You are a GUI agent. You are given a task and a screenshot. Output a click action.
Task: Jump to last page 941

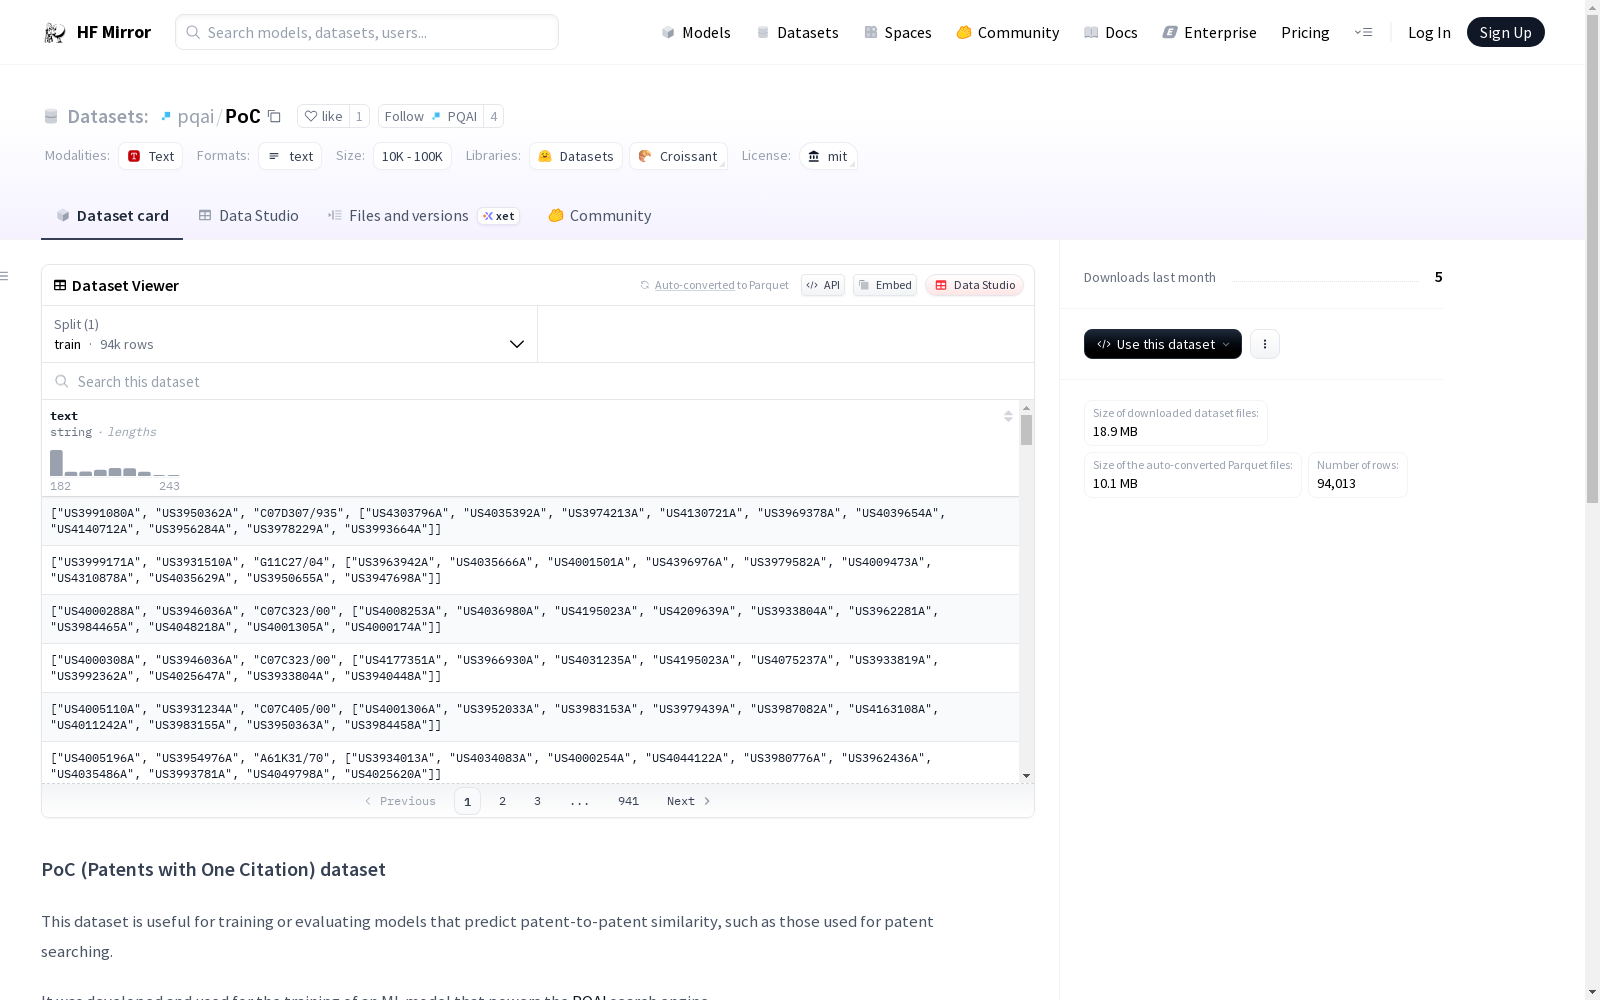pyautogui.click(x=628, y=801)
